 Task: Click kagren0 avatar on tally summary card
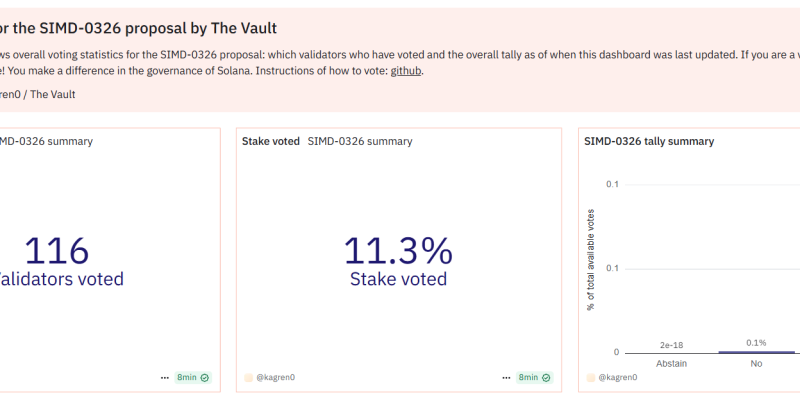pyautogui.click(x=590, y=378)
